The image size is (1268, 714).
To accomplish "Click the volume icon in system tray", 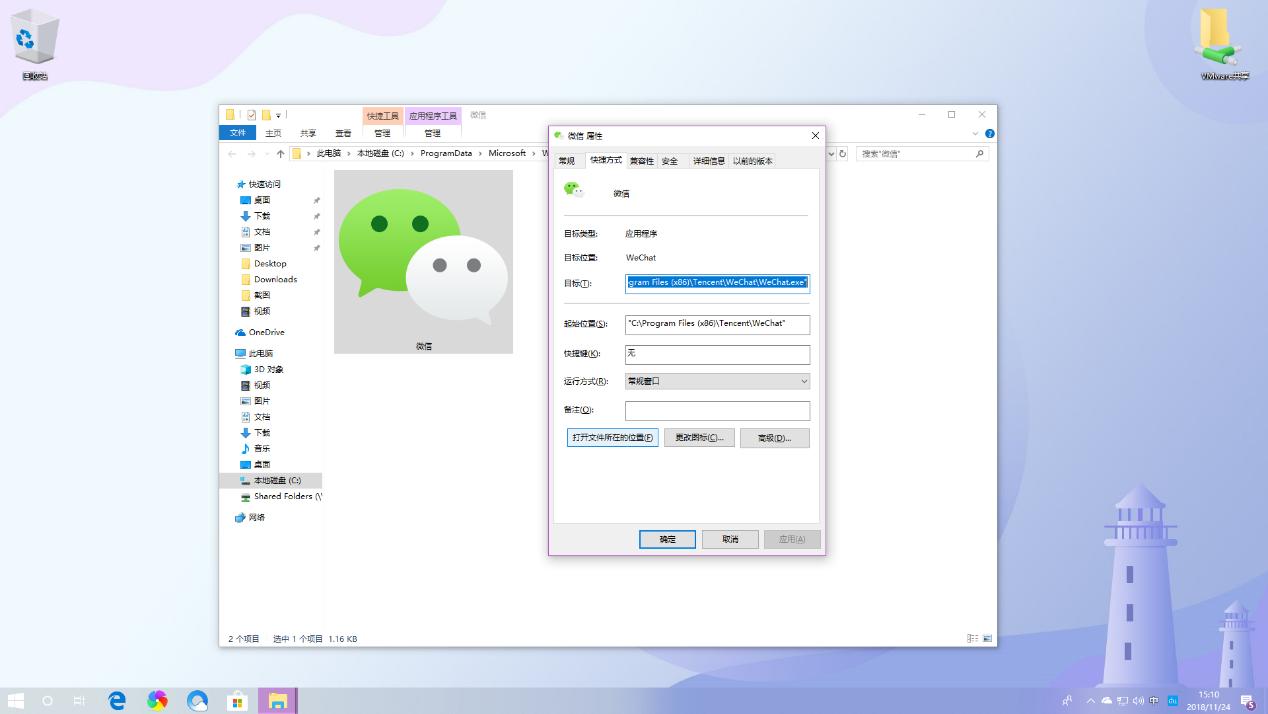I will click(1139, 701).
